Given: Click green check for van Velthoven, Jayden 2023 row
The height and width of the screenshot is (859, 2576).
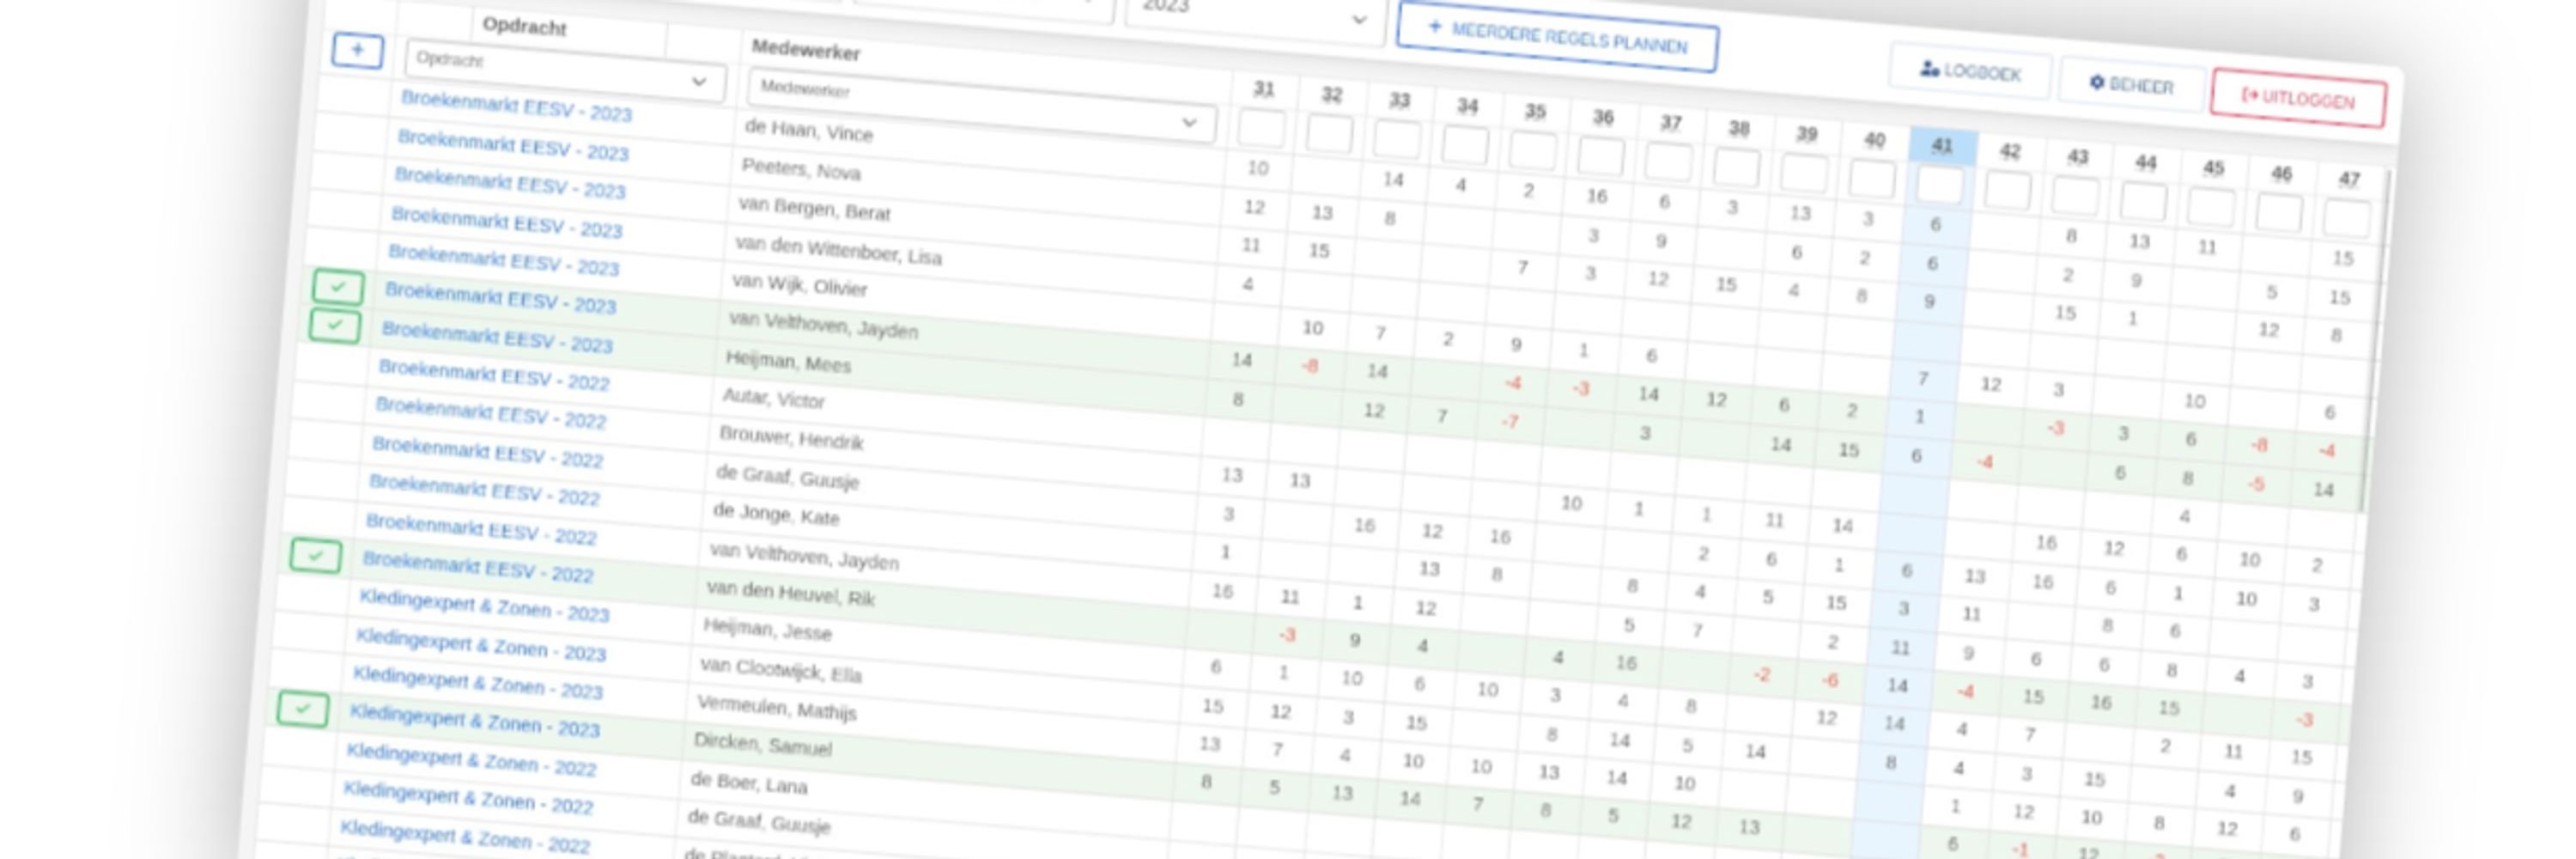Looking at the screenshot, I should pos(338,287).
